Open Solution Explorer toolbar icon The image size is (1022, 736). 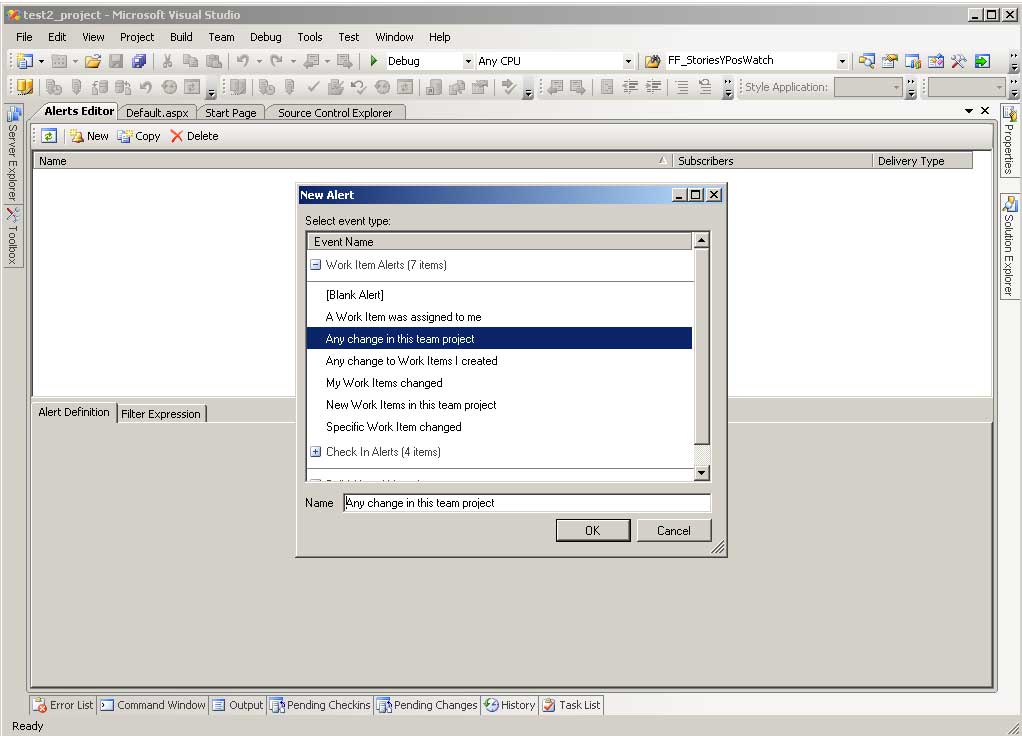click(x=866, y=61)
